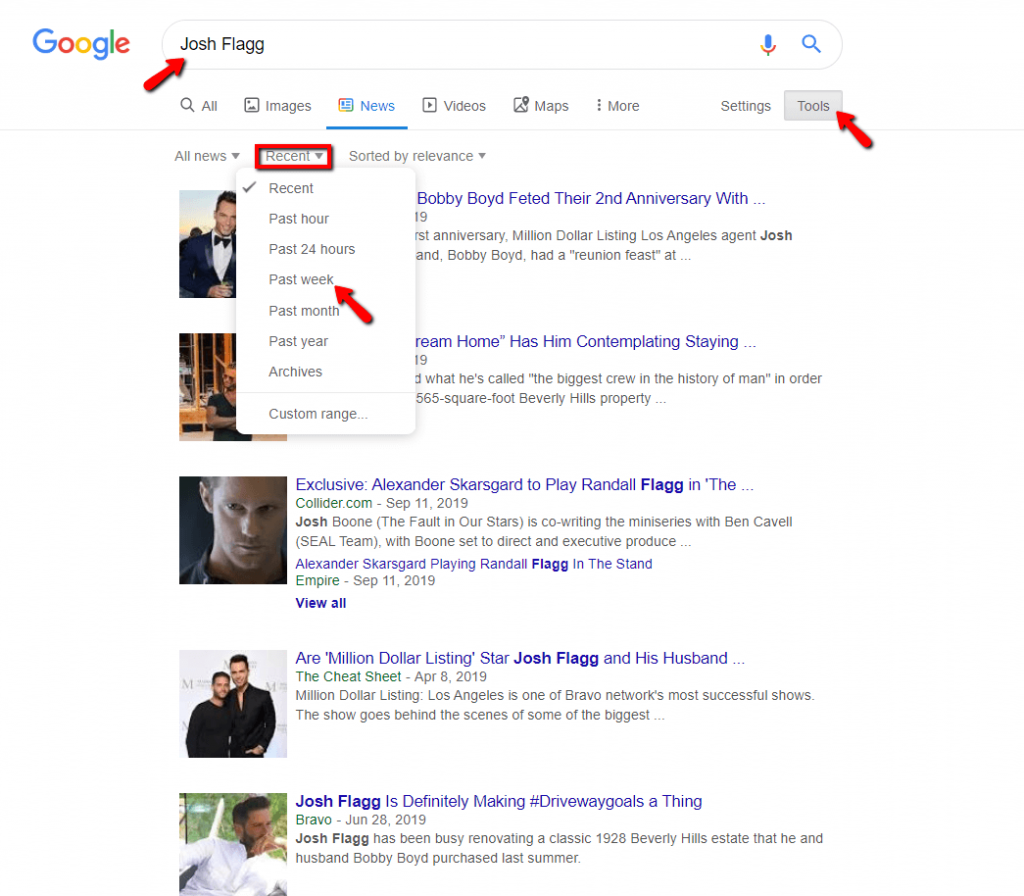1024x896 pixels.
Task: Click the View all link
Action: click(321, 603)
